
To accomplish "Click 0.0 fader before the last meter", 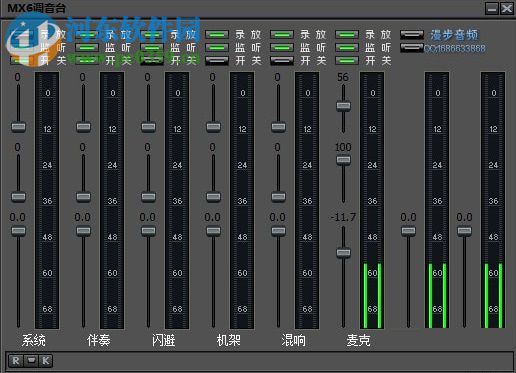I will click(x=464, y=231).
